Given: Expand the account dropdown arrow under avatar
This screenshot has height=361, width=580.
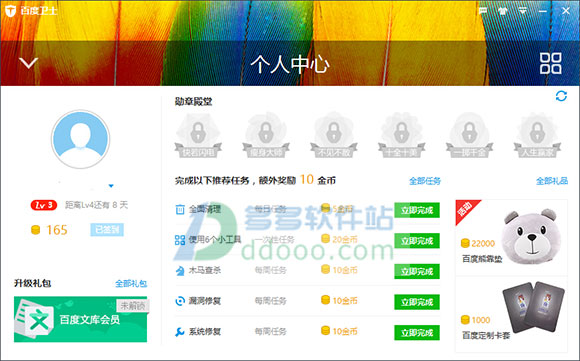Looking at the screenshot, I should 111,186.
